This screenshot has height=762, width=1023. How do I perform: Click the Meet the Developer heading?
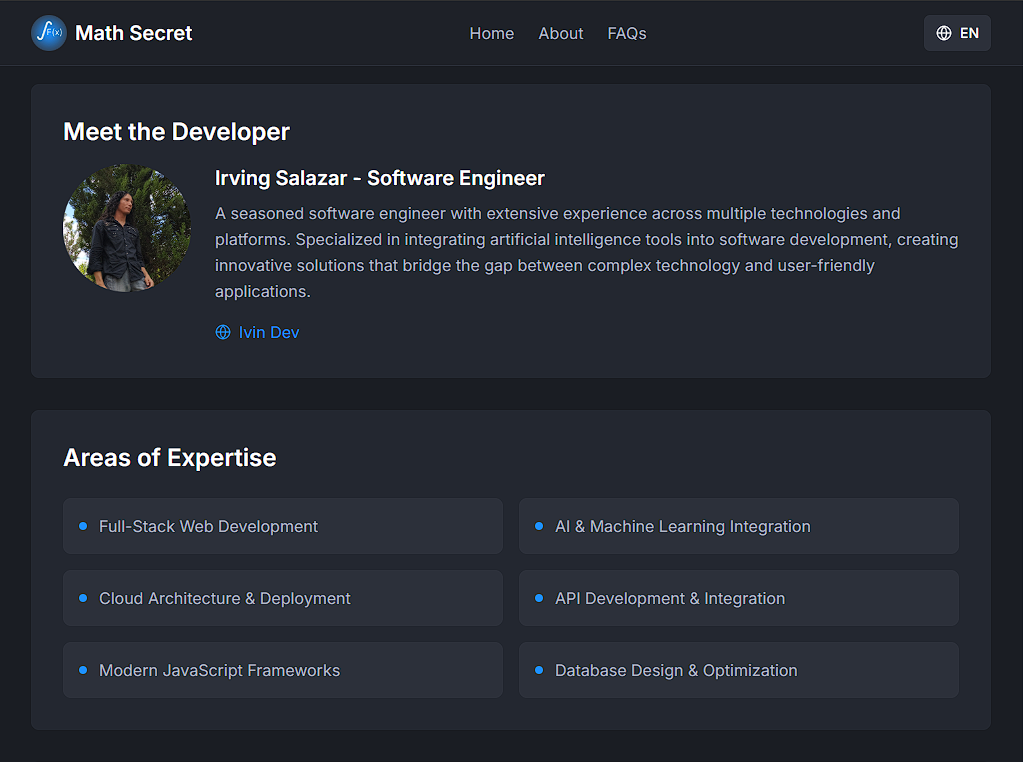(x=176, y=132)
